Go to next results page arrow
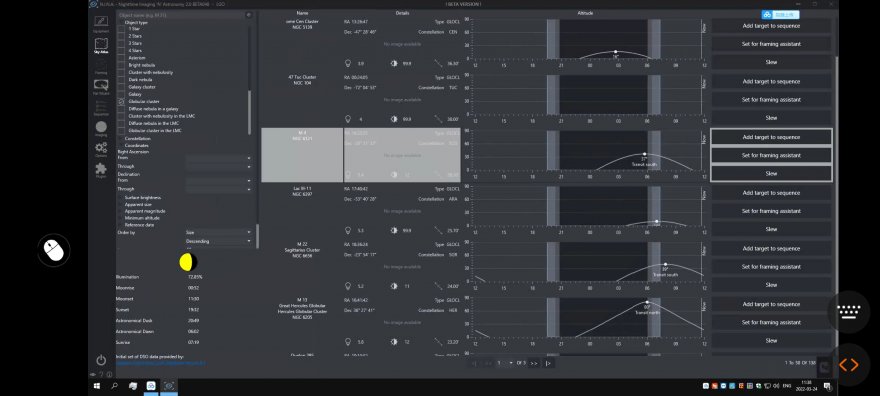The width and height of the screenshot is (880, 396). [x=534, y=363]
